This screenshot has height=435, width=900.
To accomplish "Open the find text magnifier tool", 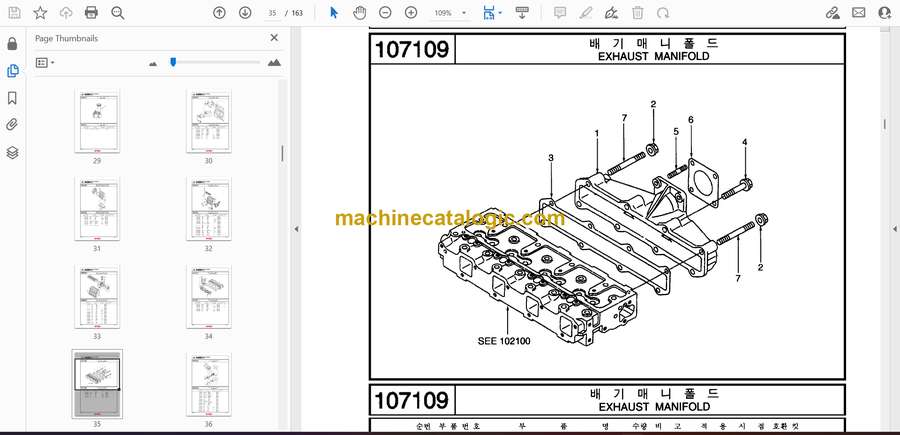I will point(118,13).
